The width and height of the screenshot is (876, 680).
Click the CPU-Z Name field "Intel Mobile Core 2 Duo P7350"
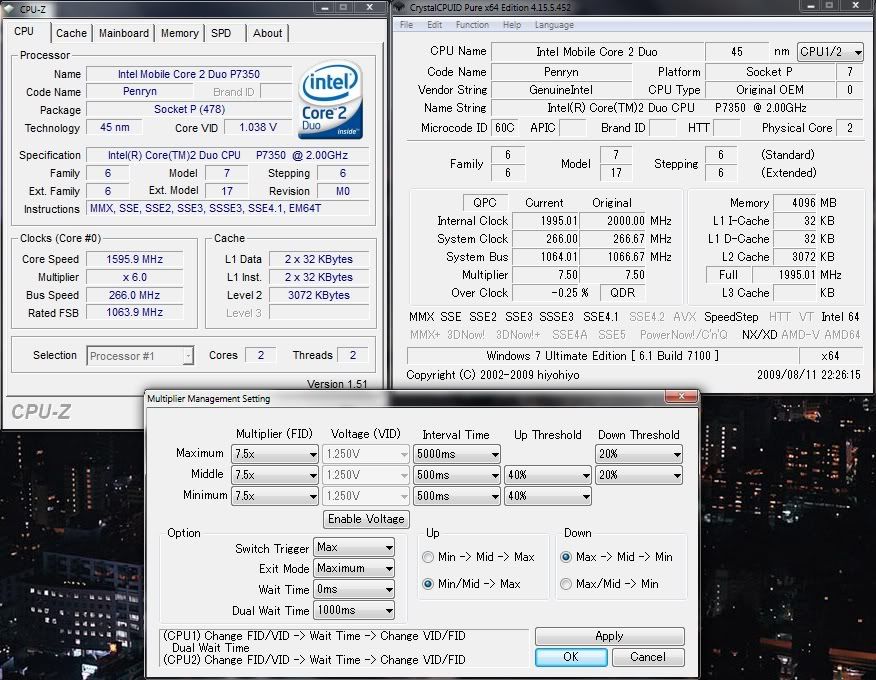tap(189, 74)
